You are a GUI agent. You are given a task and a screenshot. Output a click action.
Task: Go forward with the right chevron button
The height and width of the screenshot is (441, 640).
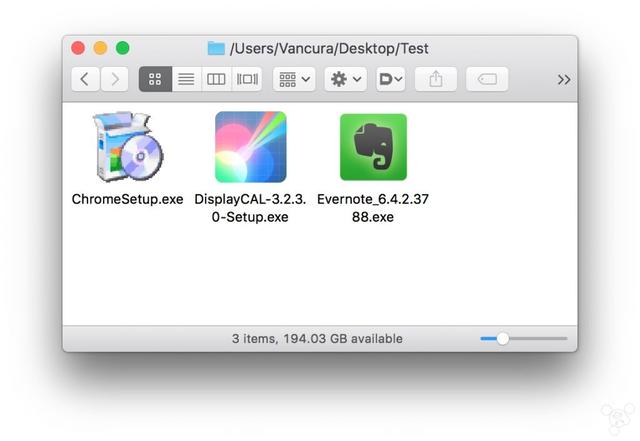(x=115, y=79)
